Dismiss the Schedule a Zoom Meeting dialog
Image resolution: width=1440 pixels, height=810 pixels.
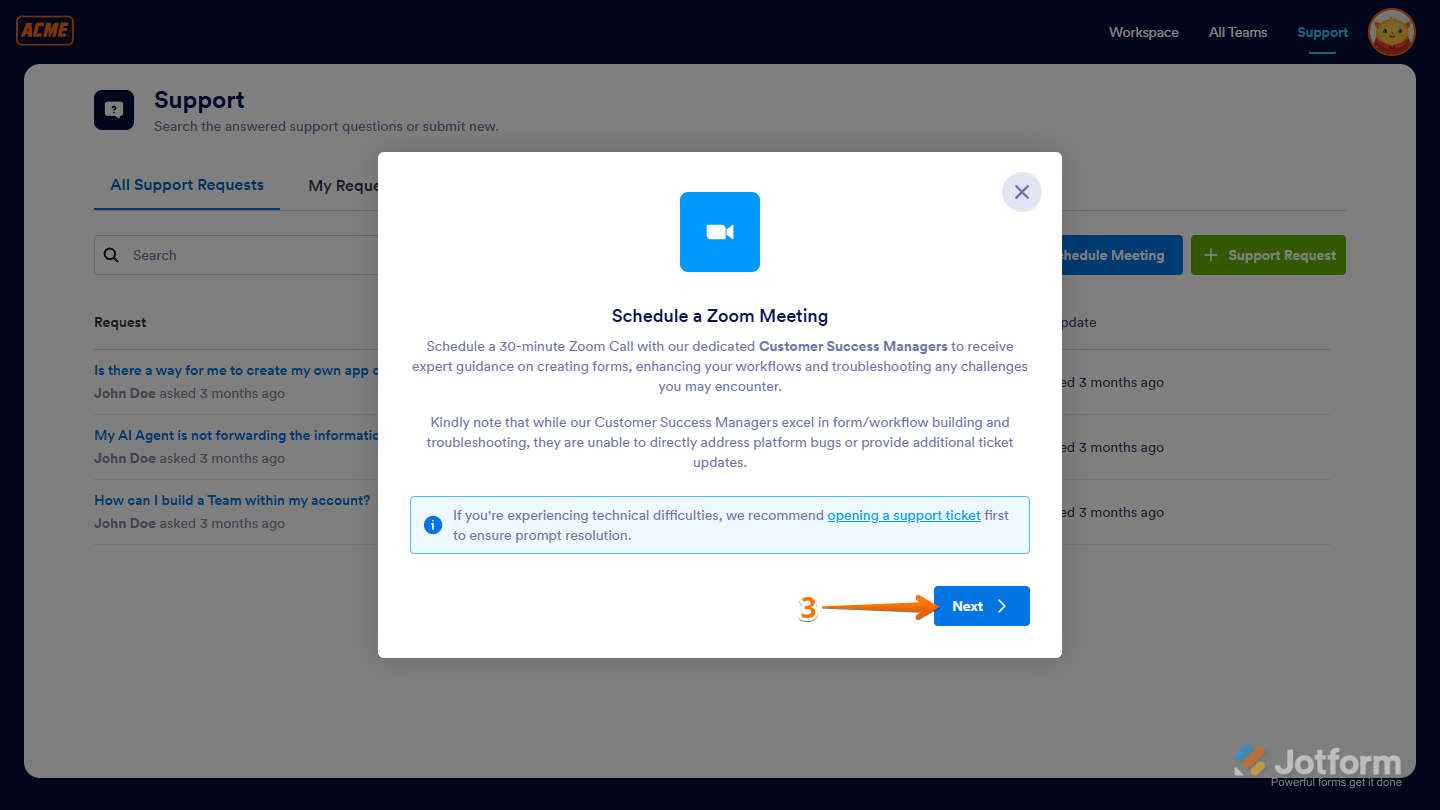1021,191
